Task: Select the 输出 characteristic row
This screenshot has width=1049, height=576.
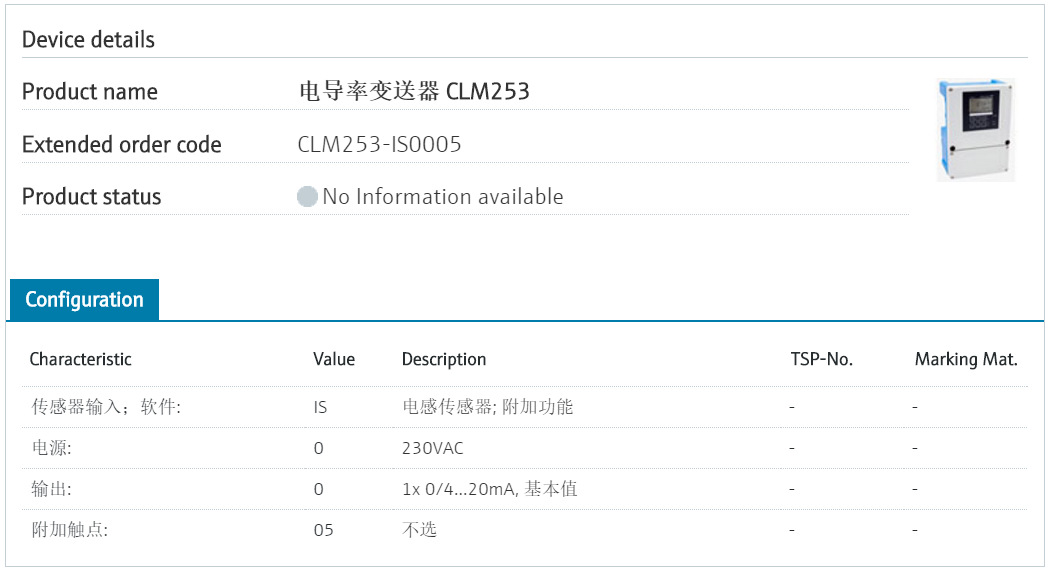Action: pyautogui.click(x=524, y=489)
